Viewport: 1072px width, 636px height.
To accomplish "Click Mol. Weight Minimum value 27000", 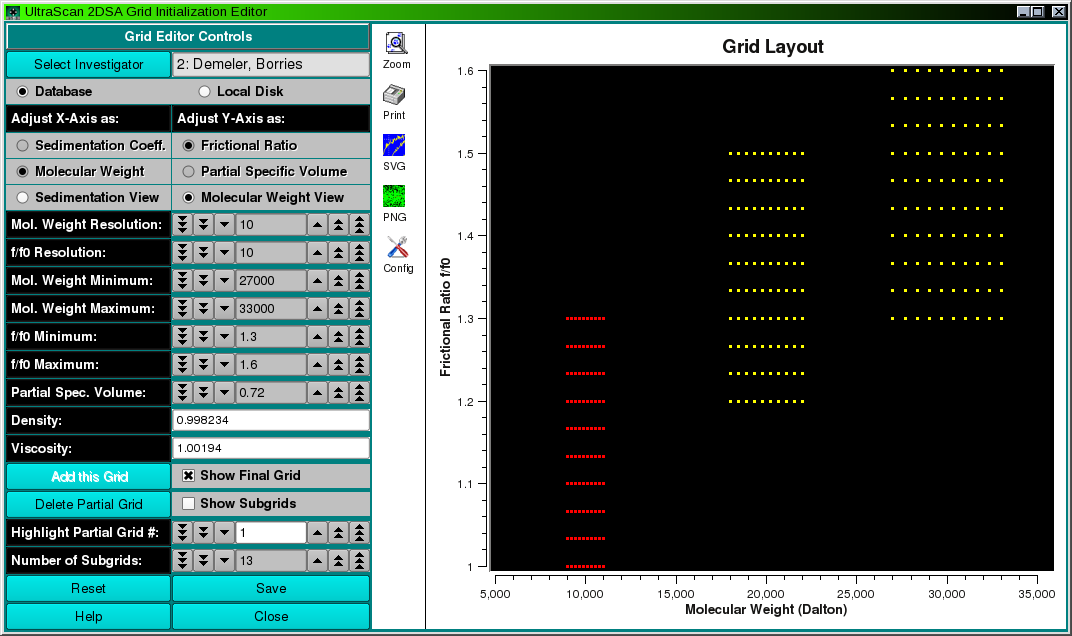I will tap(271, 280).
